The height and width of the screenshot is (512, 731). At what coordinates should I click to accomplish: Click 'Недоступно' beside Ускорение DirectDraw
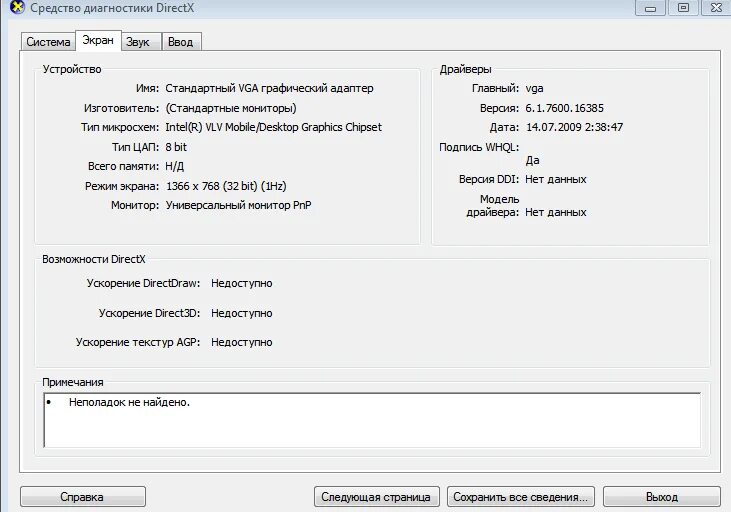pos(241,284)
